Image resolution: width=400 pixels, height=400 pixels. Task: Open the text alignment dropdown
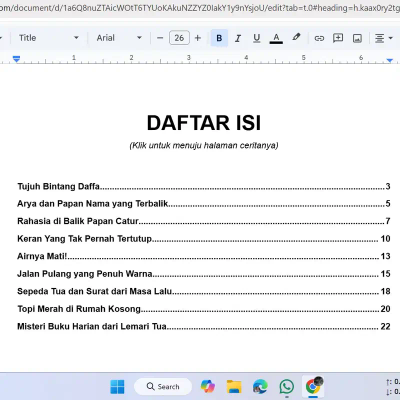[383, 38]
